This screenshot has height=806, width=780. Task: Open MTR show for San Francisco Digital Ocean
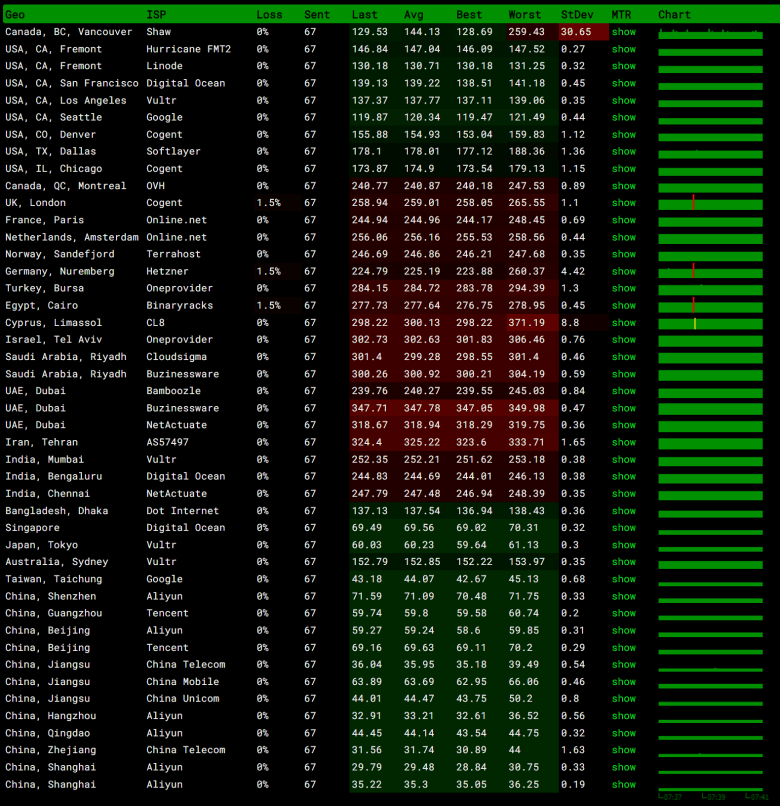pyautogui.click(x=623, y=83)
